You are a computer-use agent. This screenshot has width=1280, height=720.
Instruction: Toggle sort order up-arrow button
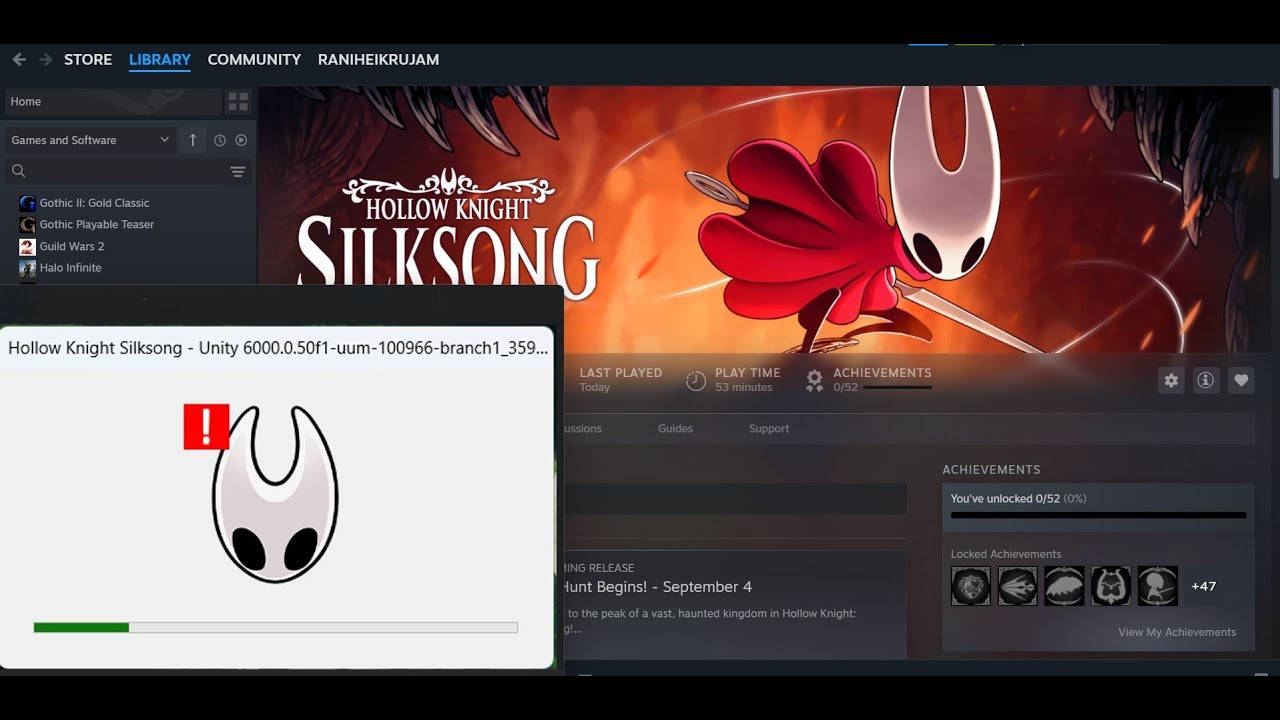(x=193, y=140)
